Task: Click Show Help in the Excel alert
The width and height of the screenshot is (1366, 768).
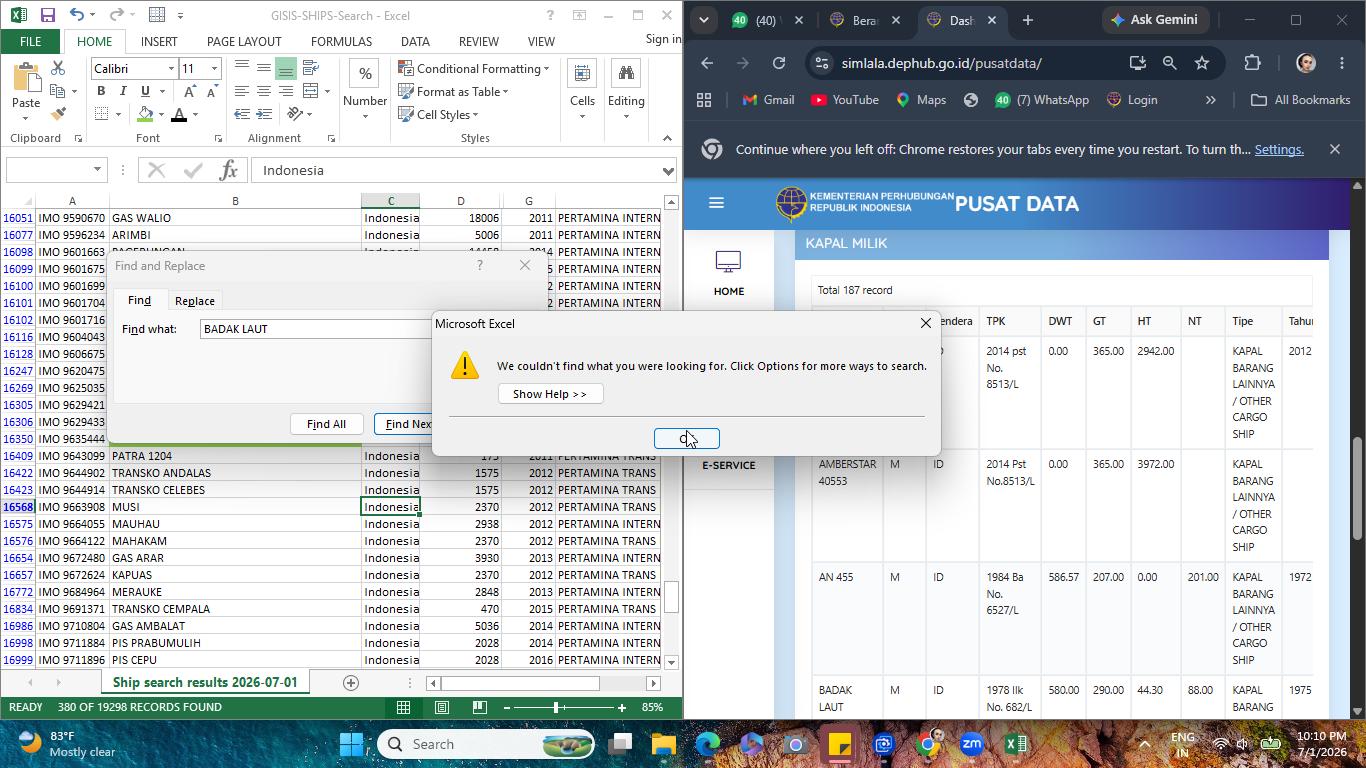Action: [x=550, y=394]
